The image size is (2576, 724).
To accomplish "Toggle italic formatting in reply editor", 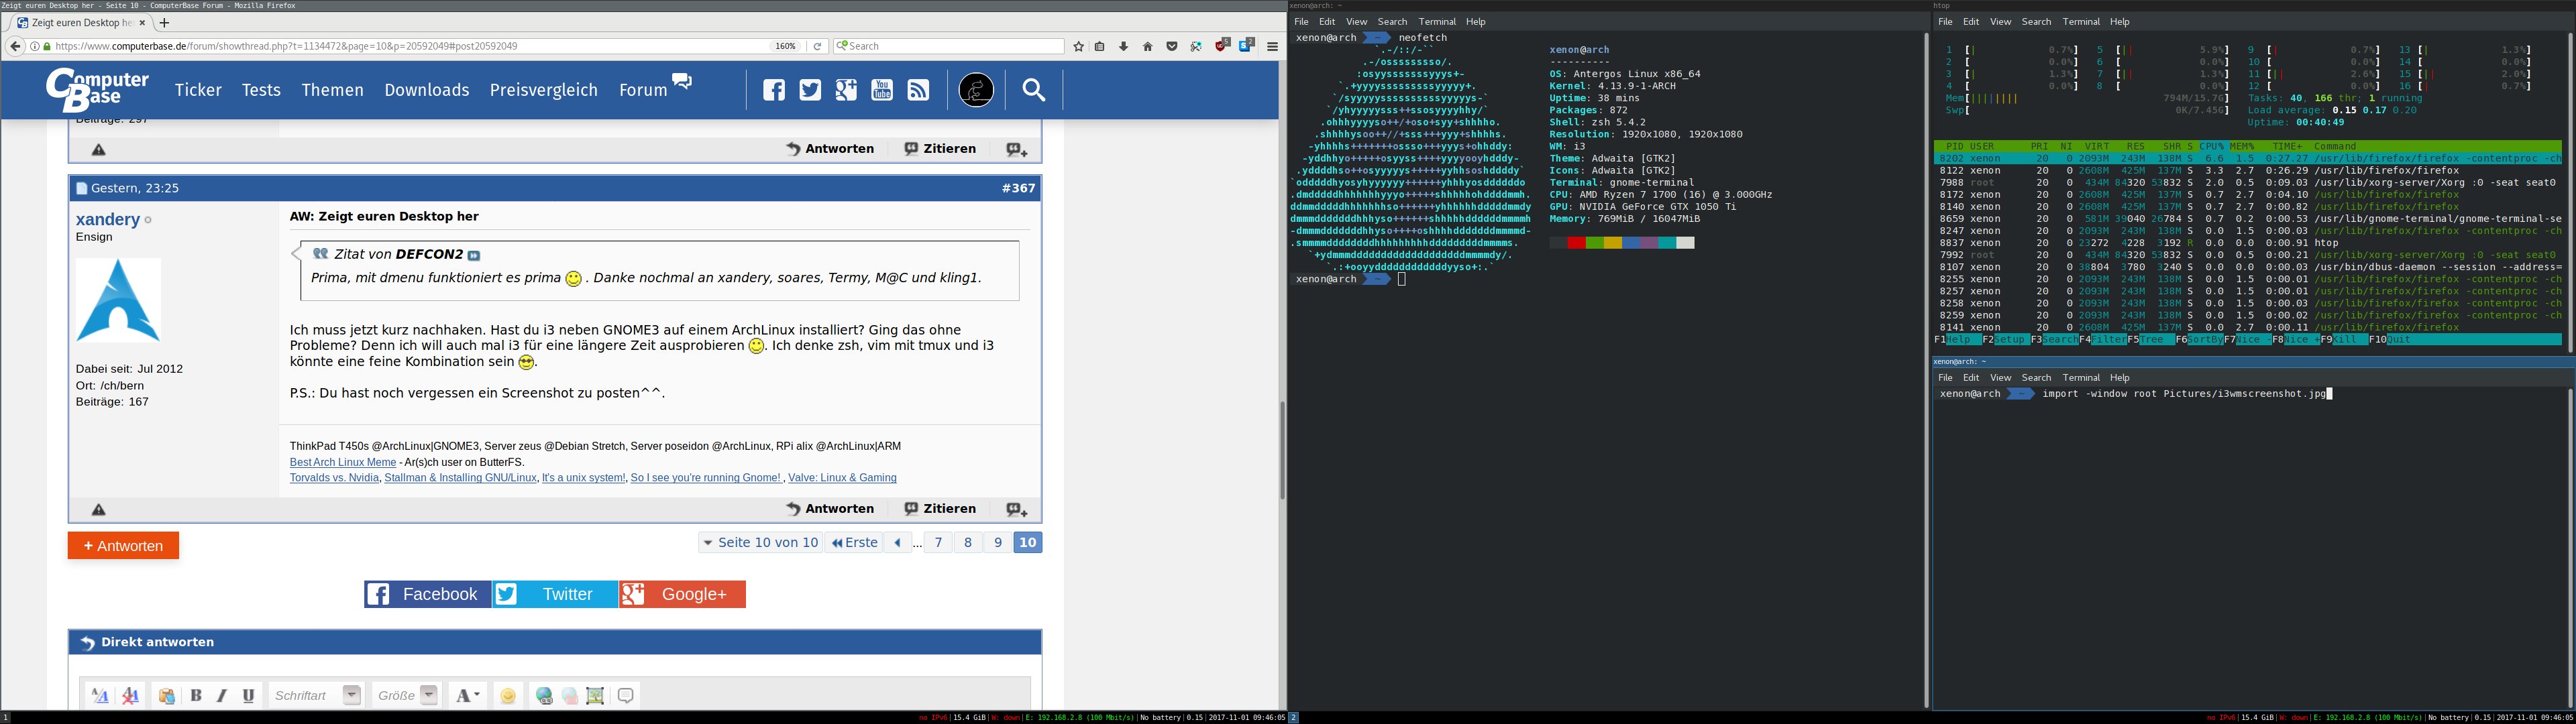I will tap(222, 696).
